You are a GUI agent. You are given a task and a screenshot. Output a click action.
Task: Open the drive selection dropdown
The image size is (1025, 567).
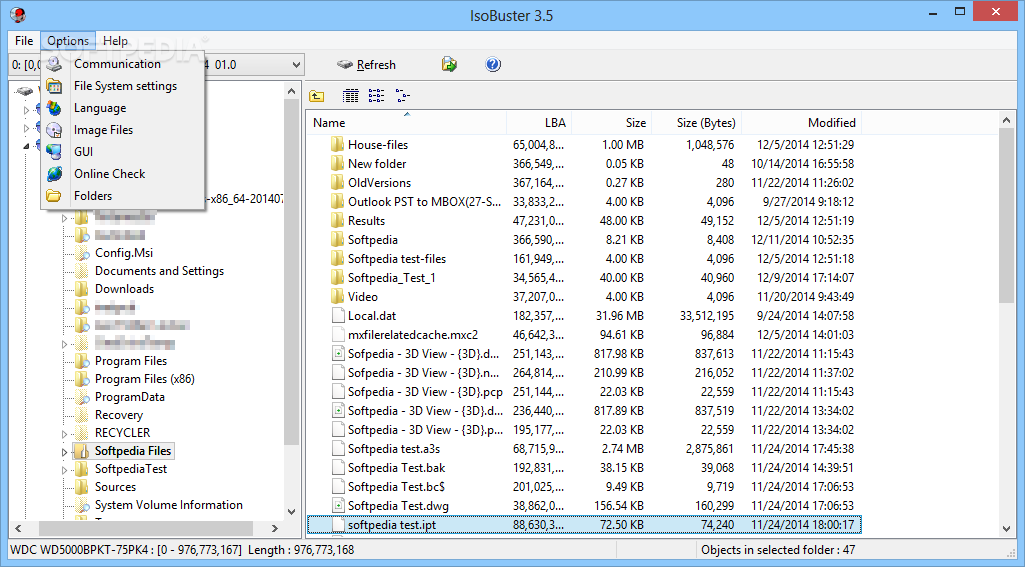296,65
